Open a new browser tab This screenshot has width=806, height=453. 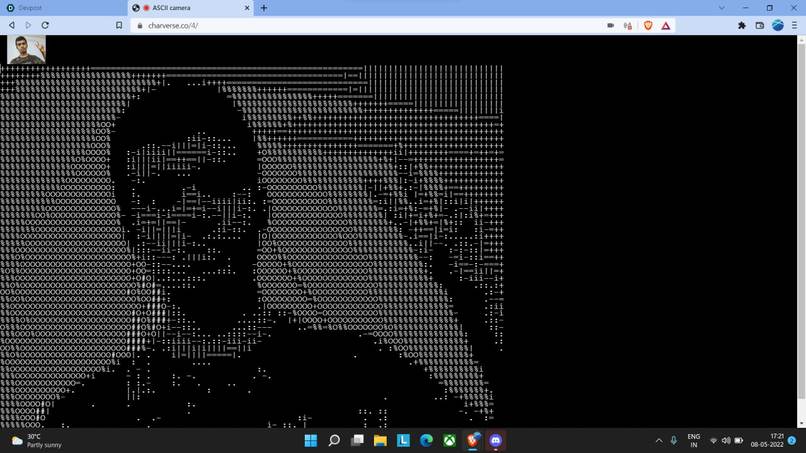[x=264, y=8]
